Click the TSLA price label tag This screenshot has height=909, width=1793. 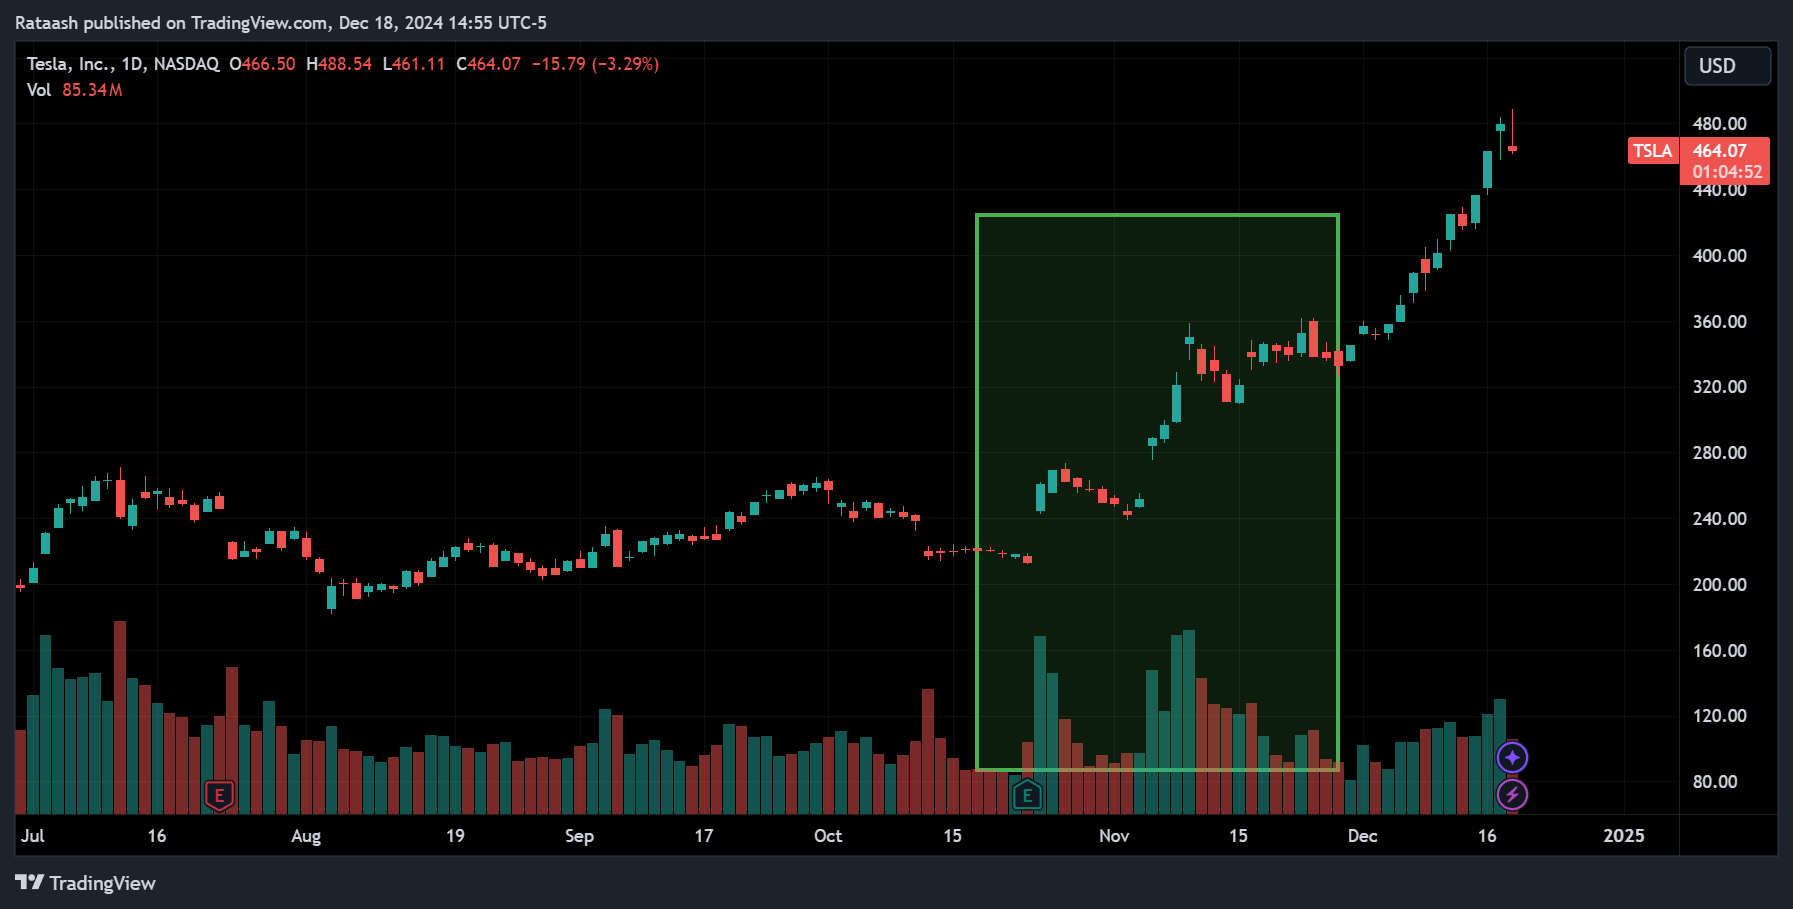tap(1652, 151)
